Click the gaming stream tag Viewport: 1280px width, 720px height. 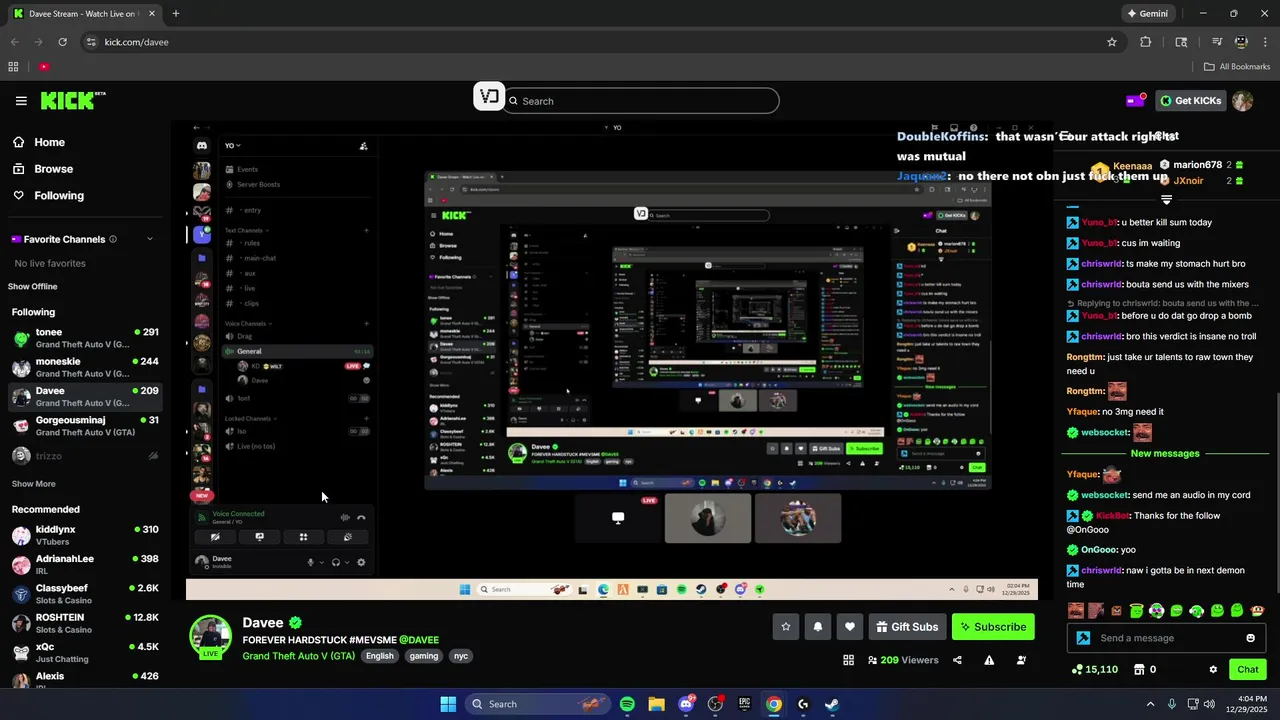(x=424, y=656)
